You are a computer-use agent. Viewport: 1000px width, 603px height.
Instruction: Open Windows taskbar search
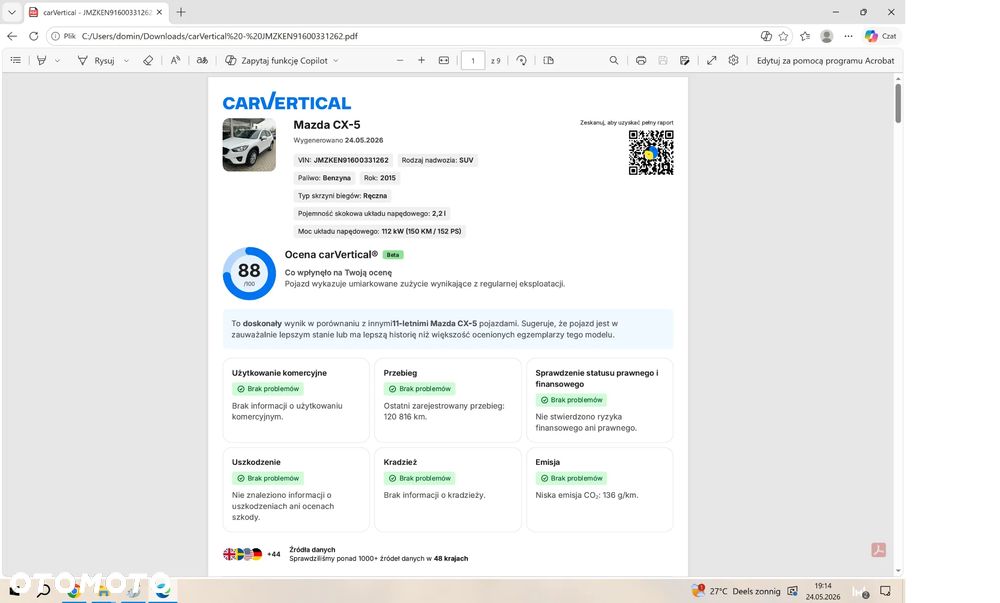pos(43,591)
